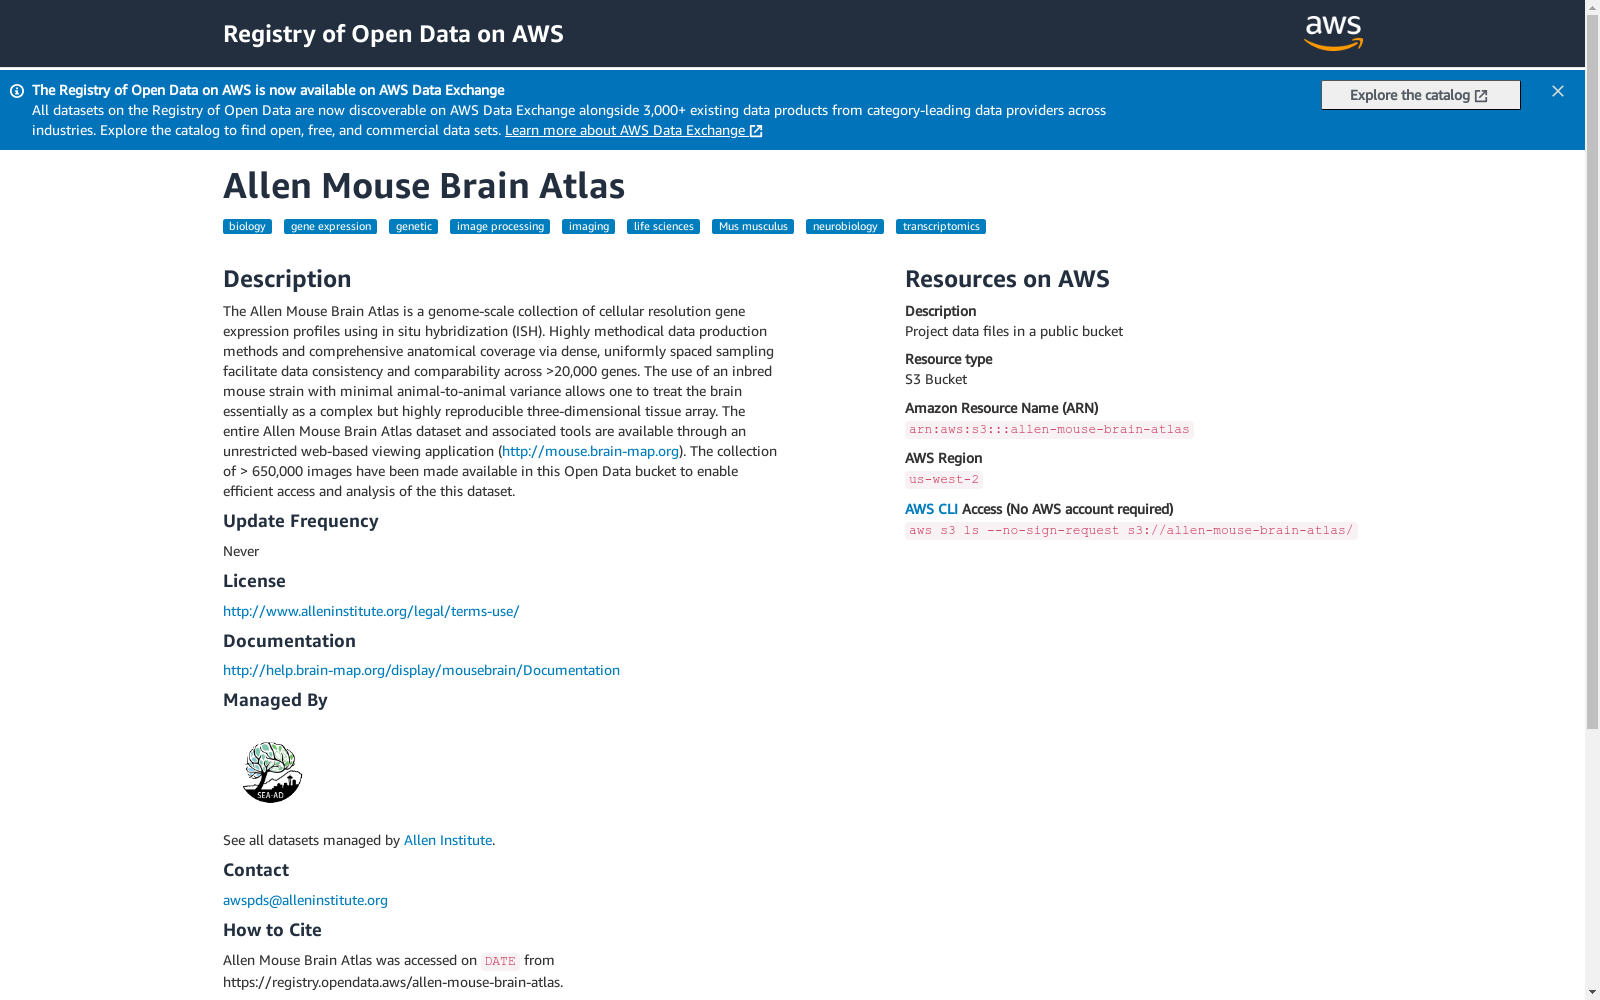Dismiss the AWS Data Exchange banner
The image size is (1600, 1000).
click(1558, 91)
